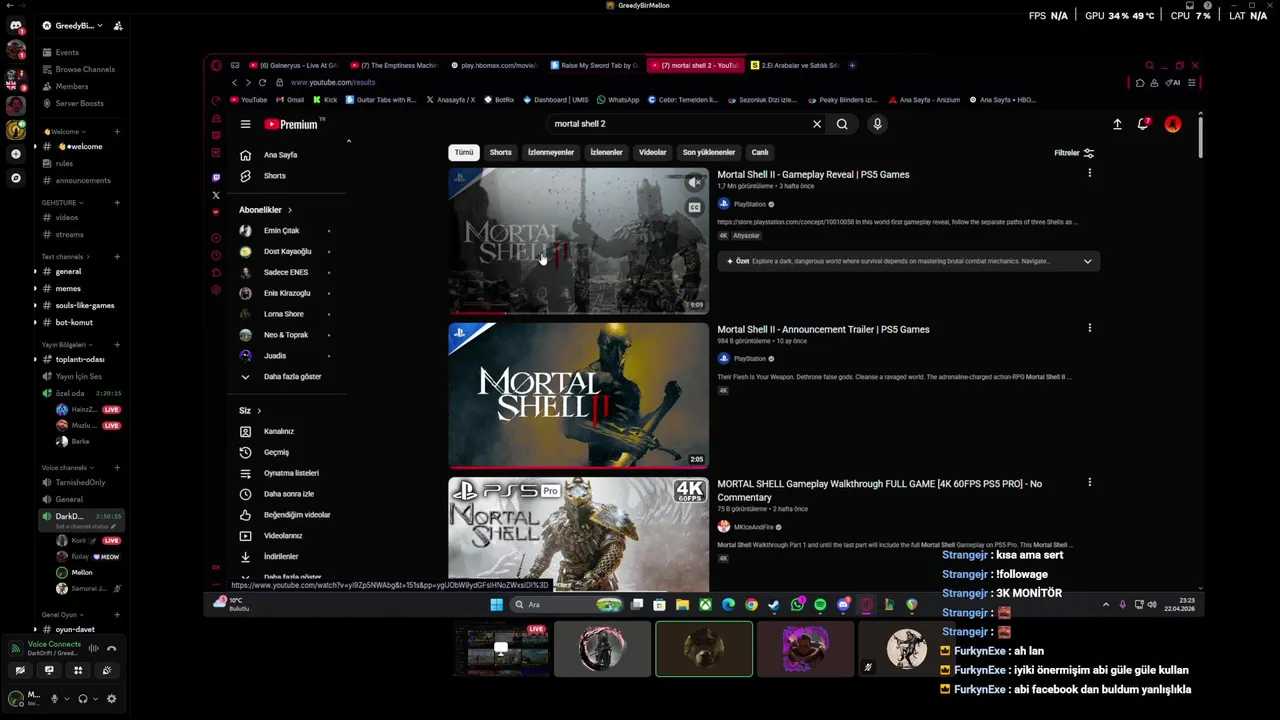Viewport: 1280px width, 720px height.
Task: Clear the search box with the X icon
Action: tap(816, 124)
